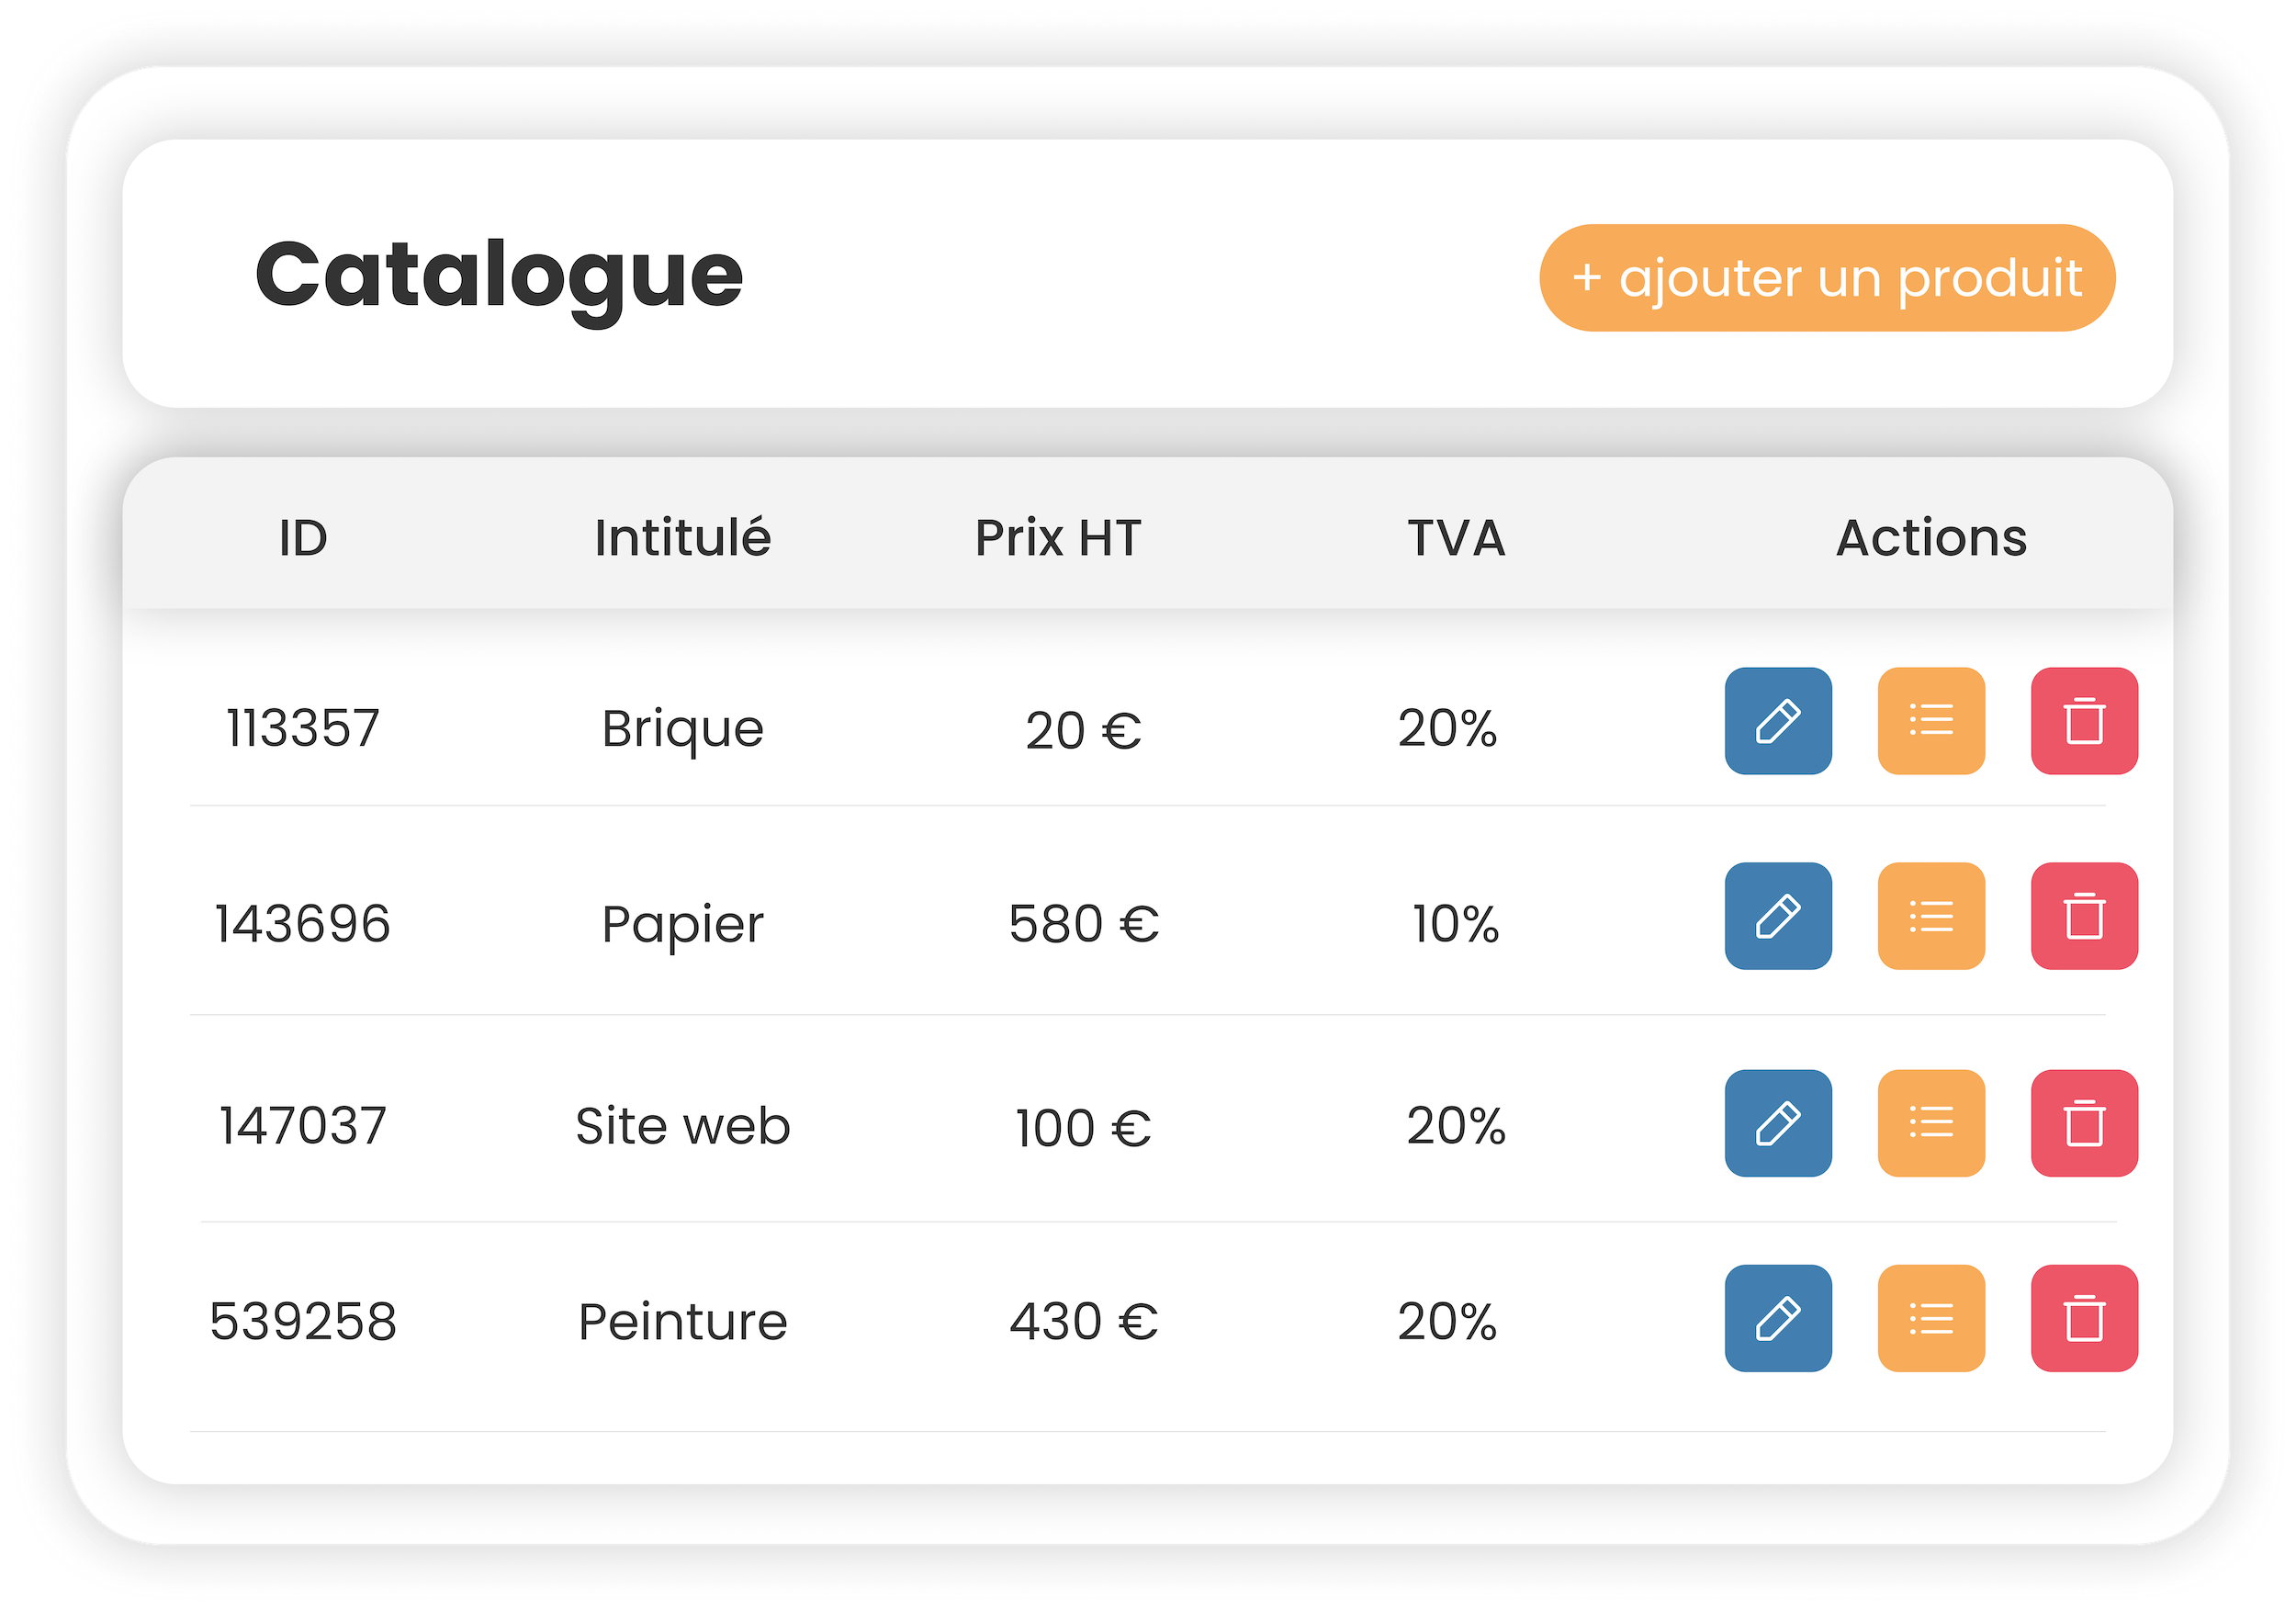Screen dimensions: 2296x1611
Task: Edit the Papier product with pencil icon
Action: click(x=1777, y=916)
